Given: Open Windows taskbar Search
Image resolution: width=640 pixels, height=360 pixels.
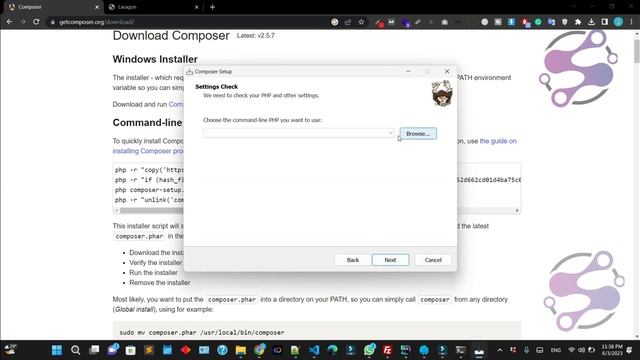Looking at the screenshot, I should coord(76,350).
